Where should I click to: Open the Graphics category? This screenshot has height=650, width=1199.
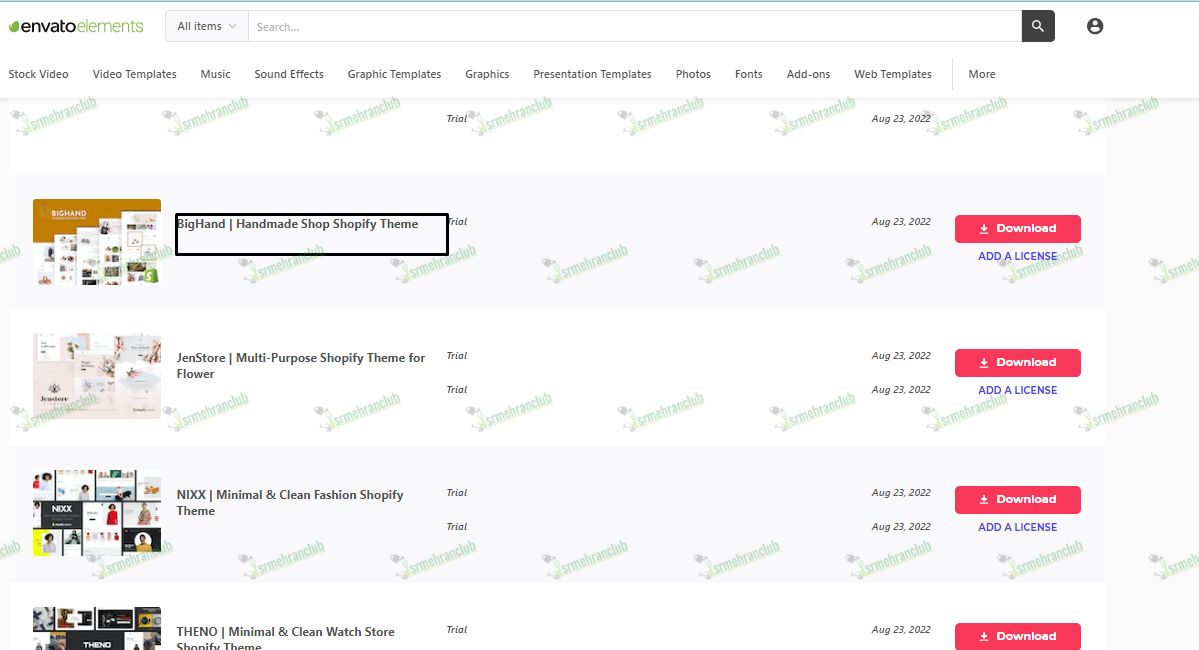pyautogui.click(x=487, y=74)
